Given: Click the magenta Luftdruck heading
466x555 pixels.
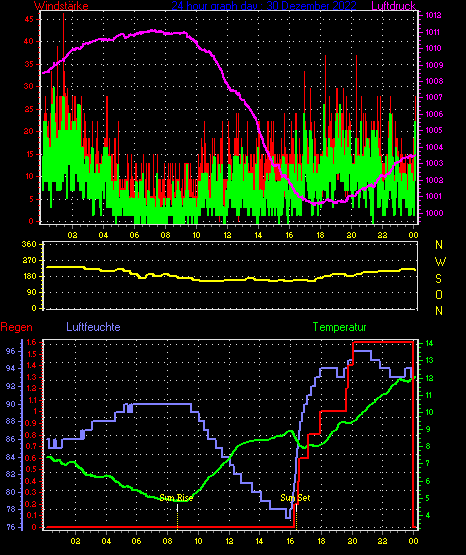Looking at the screenshot, I should pyautogui.click(x=393, y=6).
